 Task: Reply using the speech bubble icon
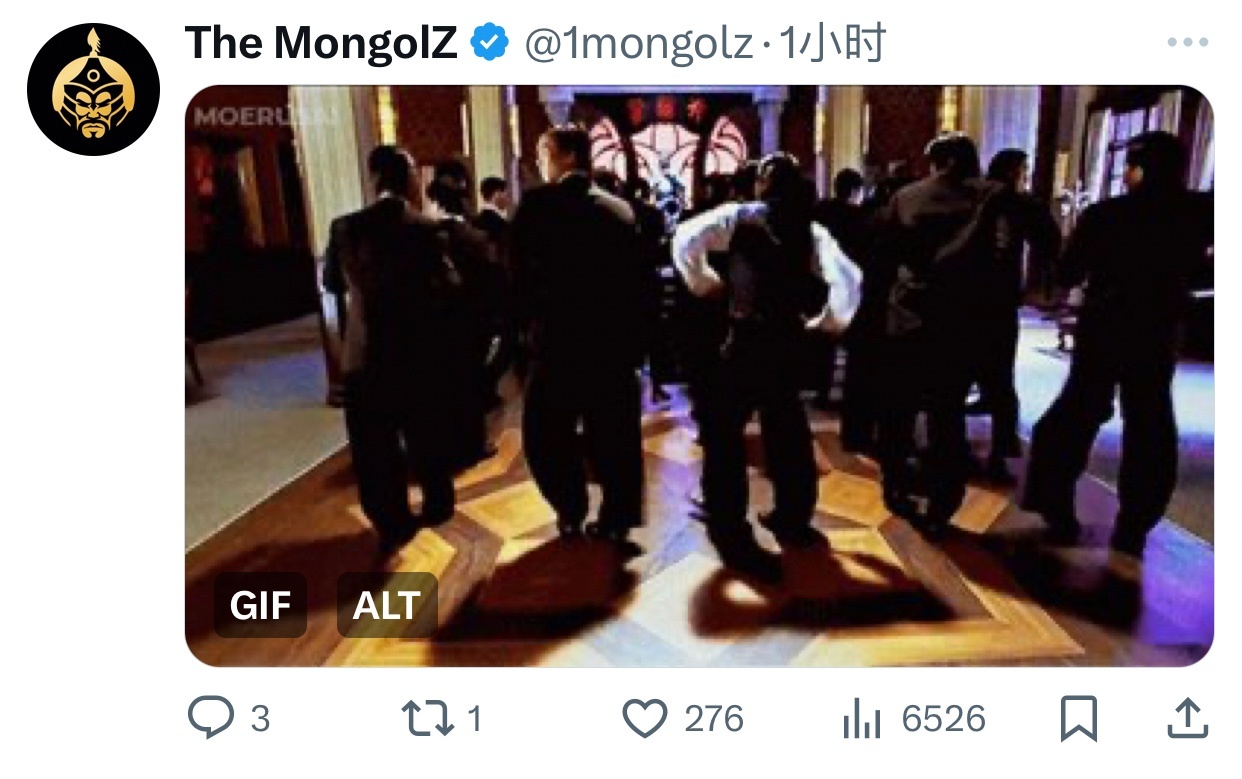pyautogui.click(x=211, y=718)
